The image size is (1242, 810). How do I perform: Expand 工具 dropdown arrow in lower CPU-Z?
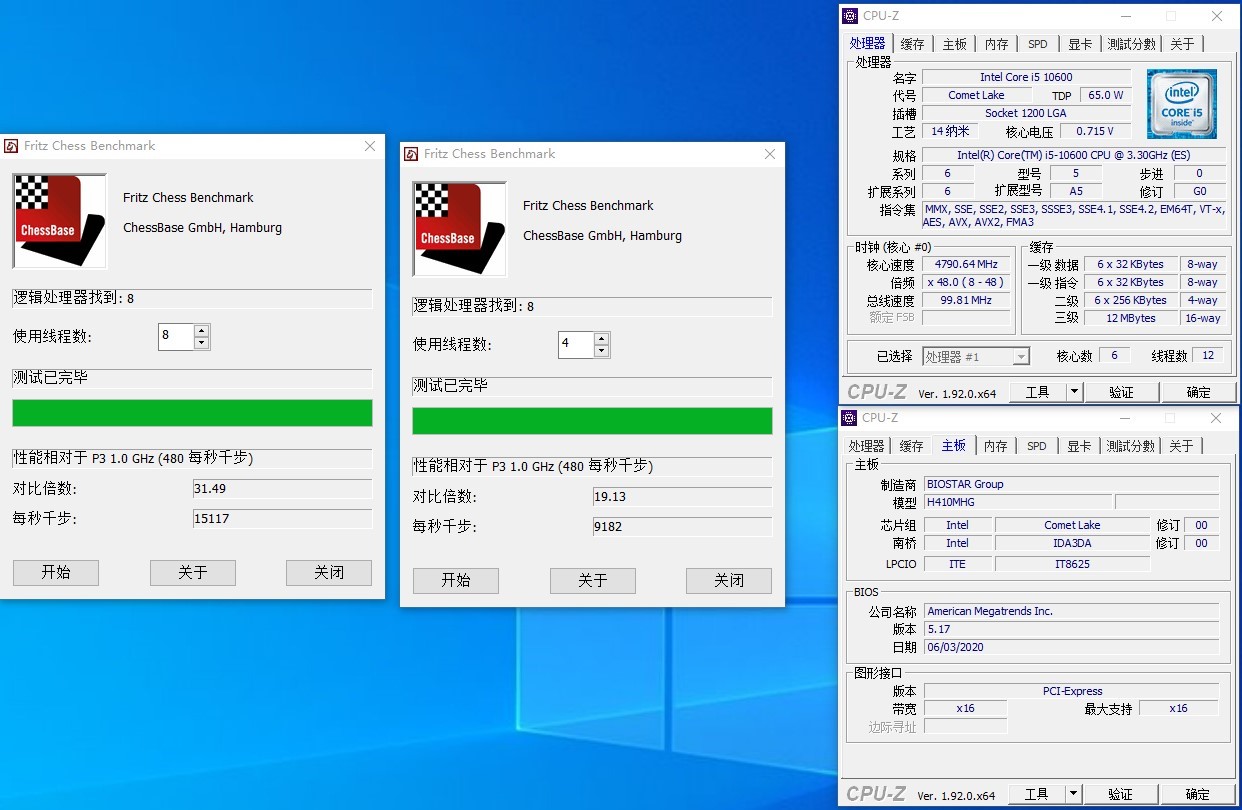pyautogui.click(x=1075, y=794)
